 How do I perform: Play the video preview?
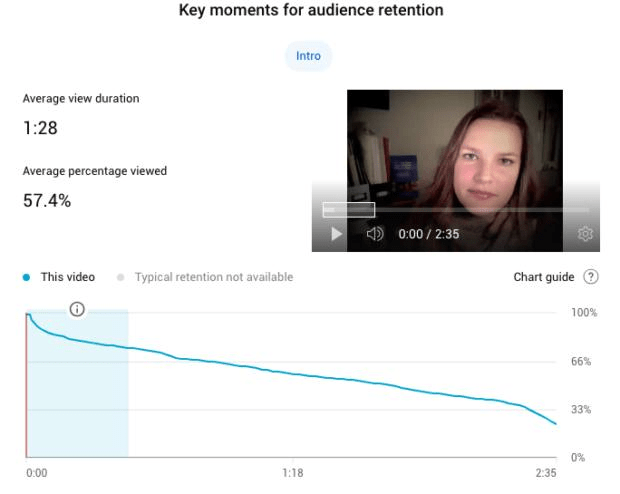point(336,234)
